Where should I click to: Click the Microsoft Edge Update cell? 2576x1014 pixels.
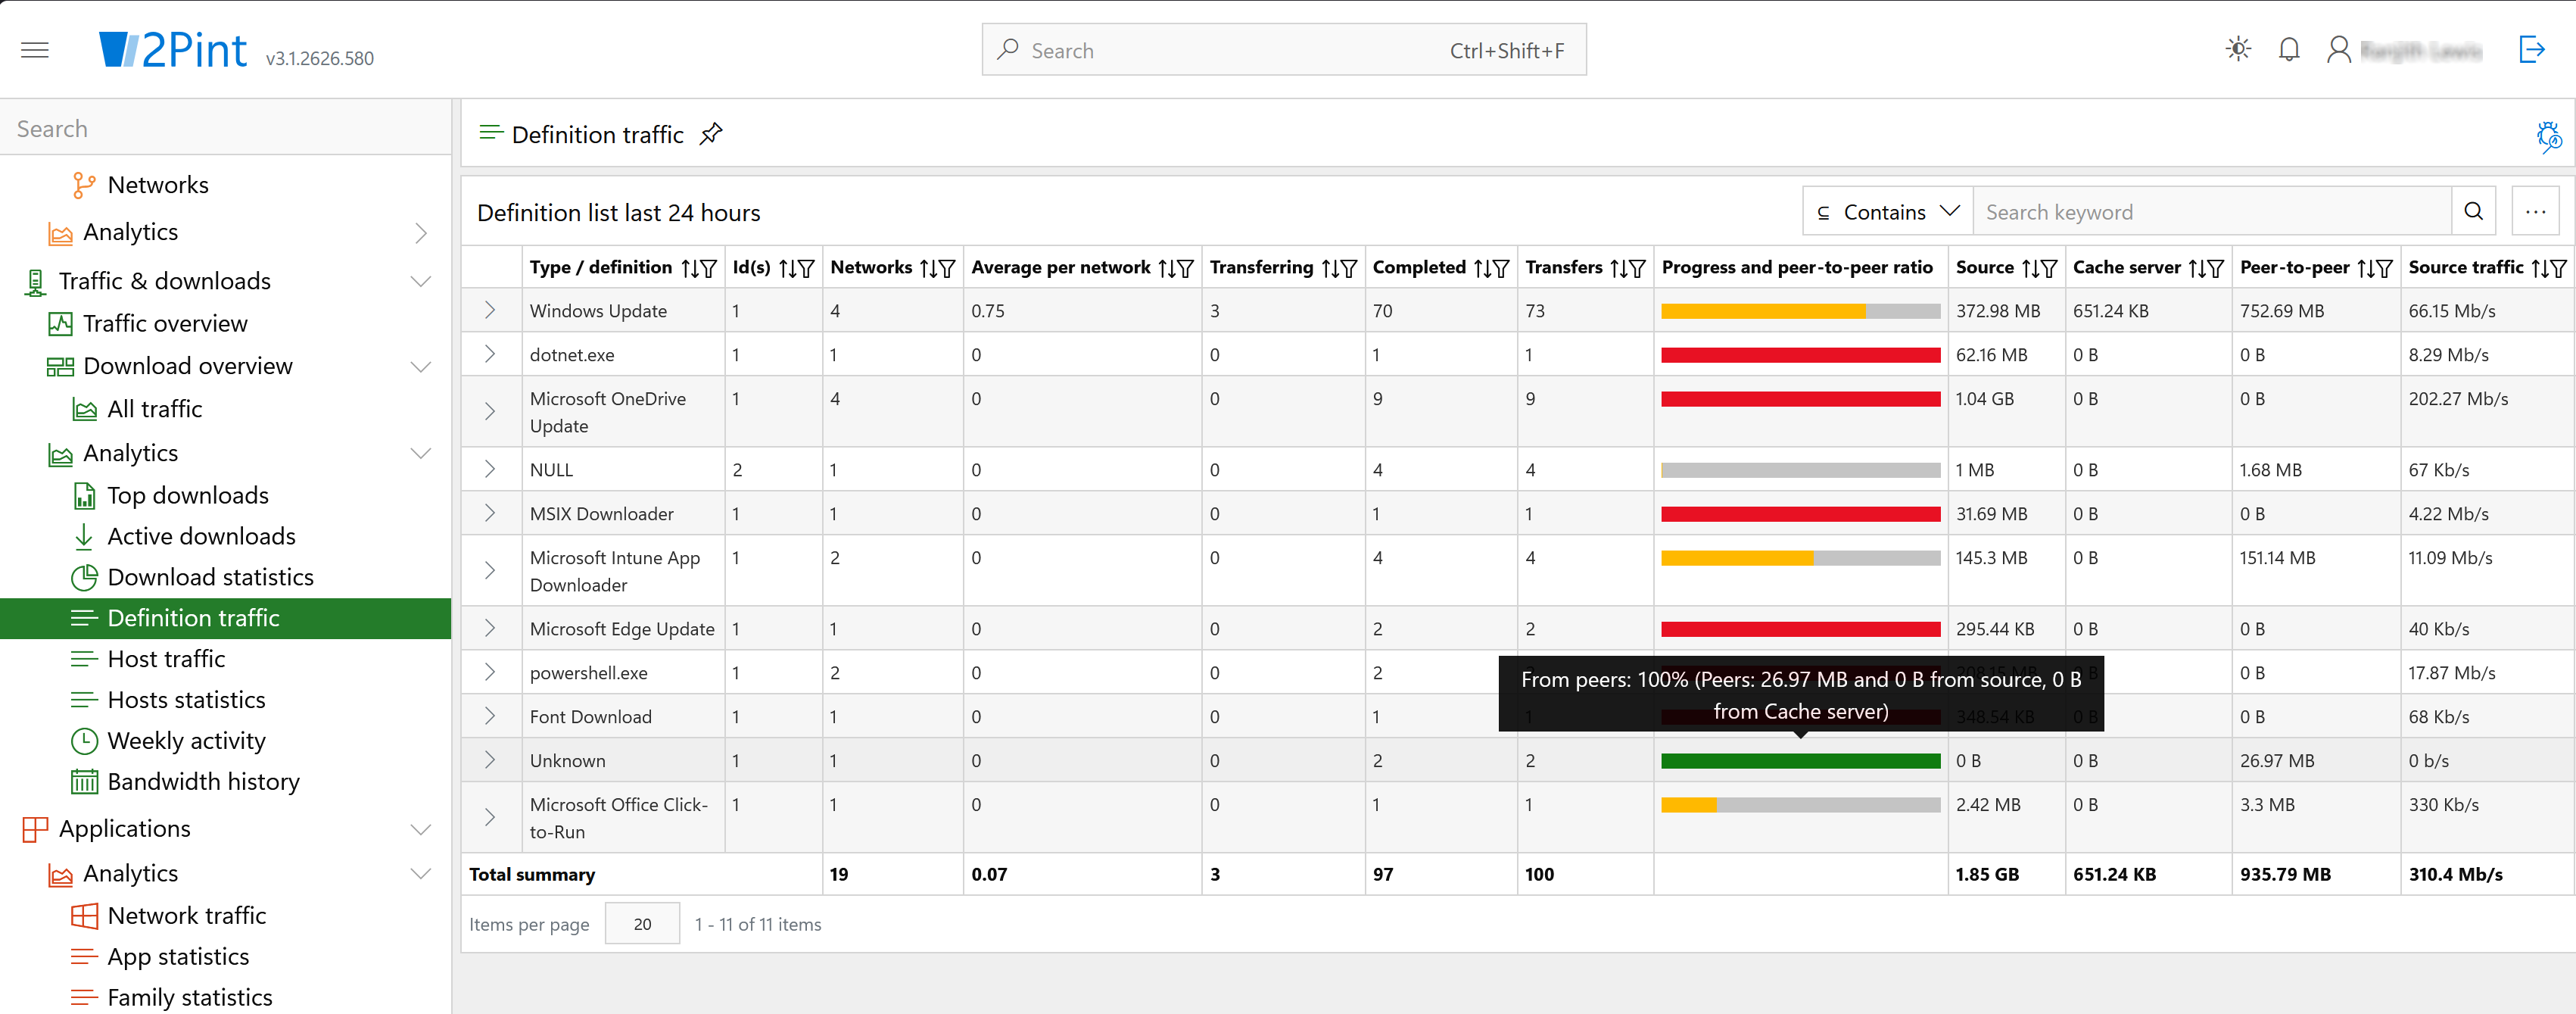pyautogui.click(x=622, y=629)
